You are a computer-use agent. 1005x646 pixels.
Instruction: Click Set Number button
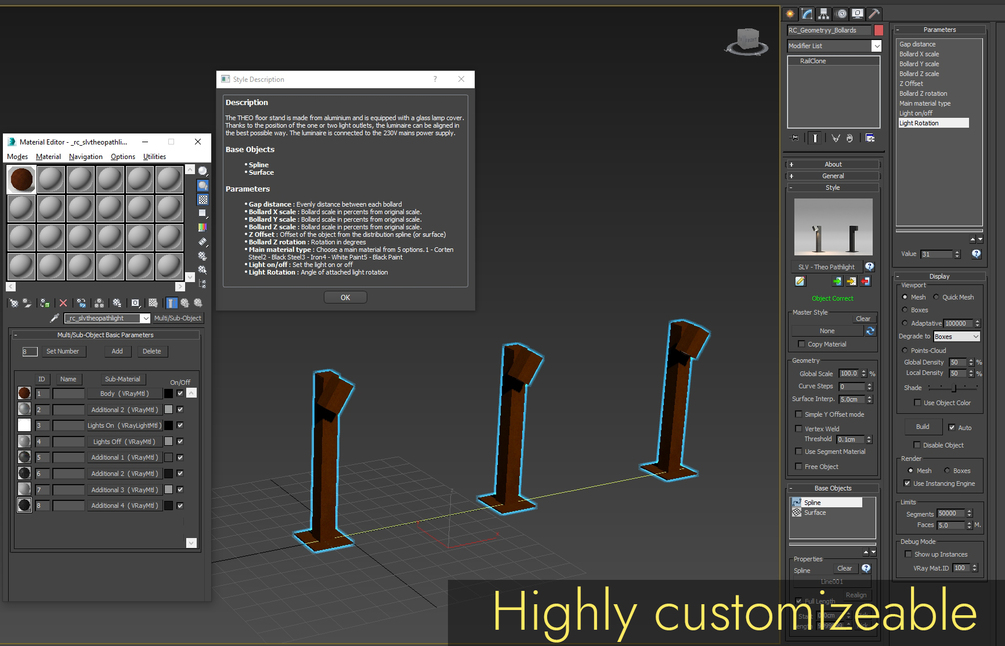pos(62,351)
